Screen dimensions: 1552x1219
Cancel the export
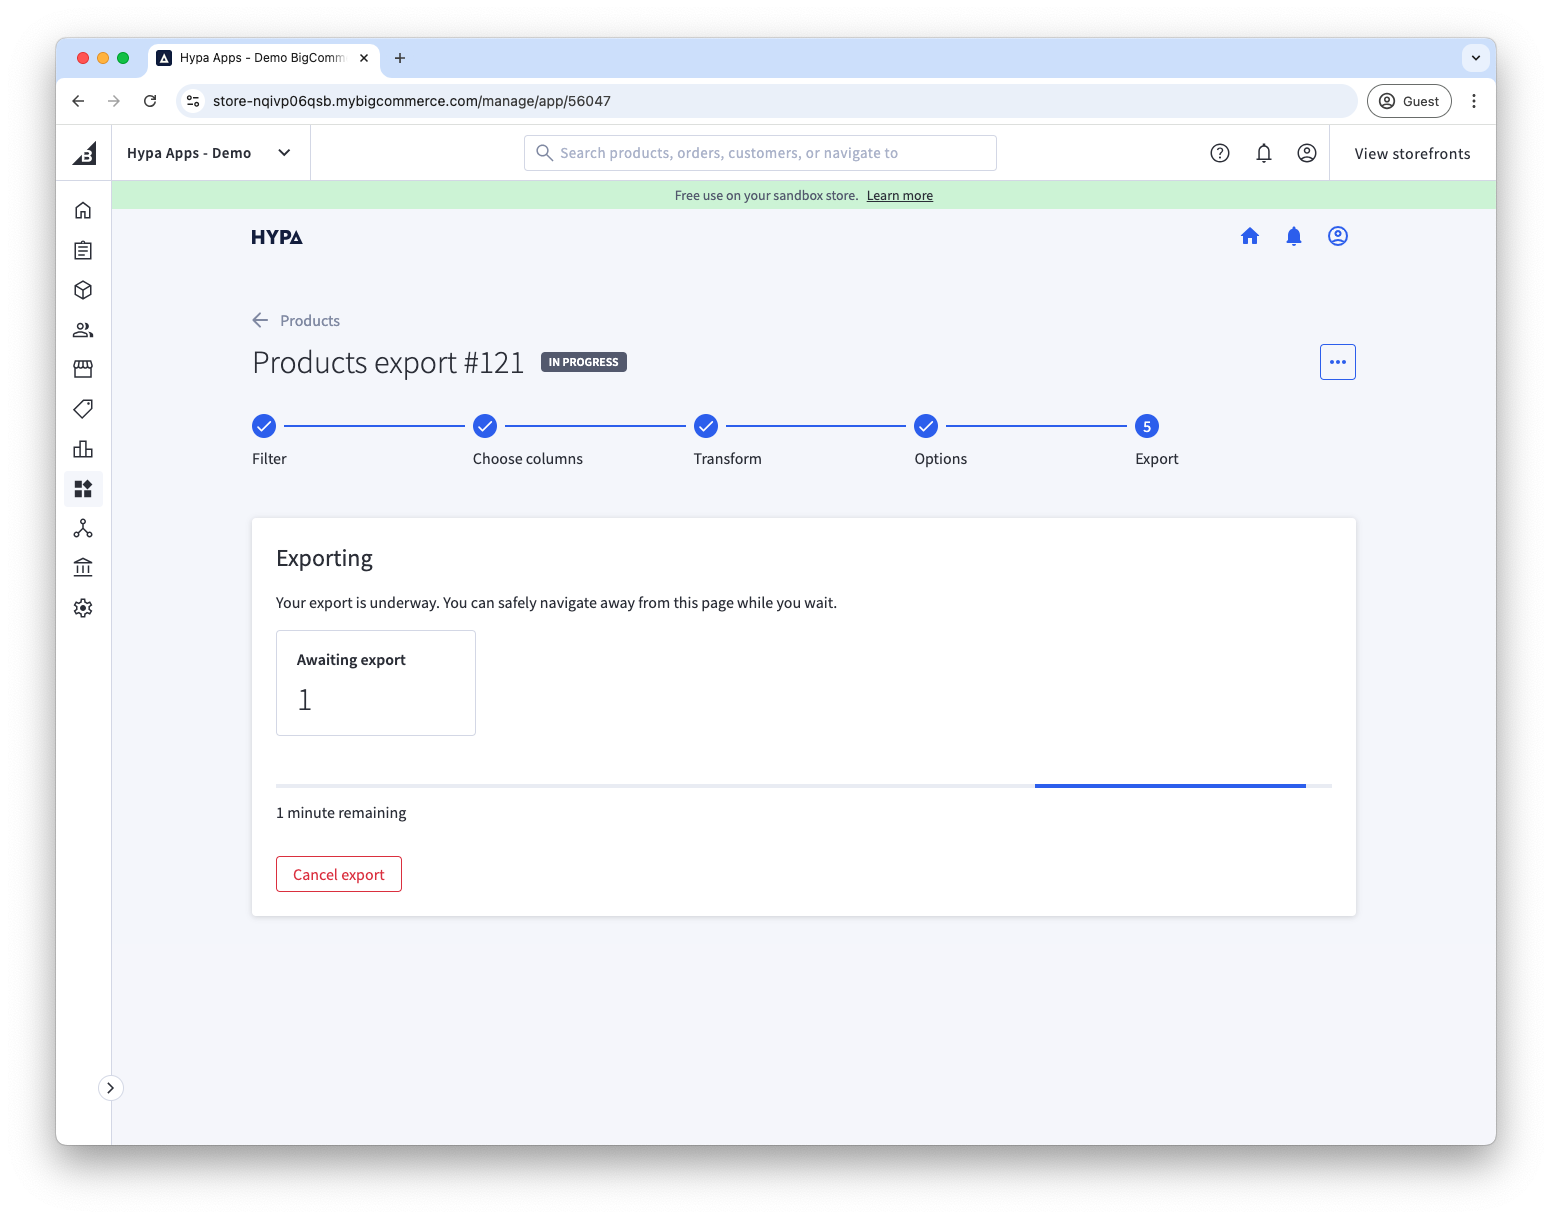[338, 874]
